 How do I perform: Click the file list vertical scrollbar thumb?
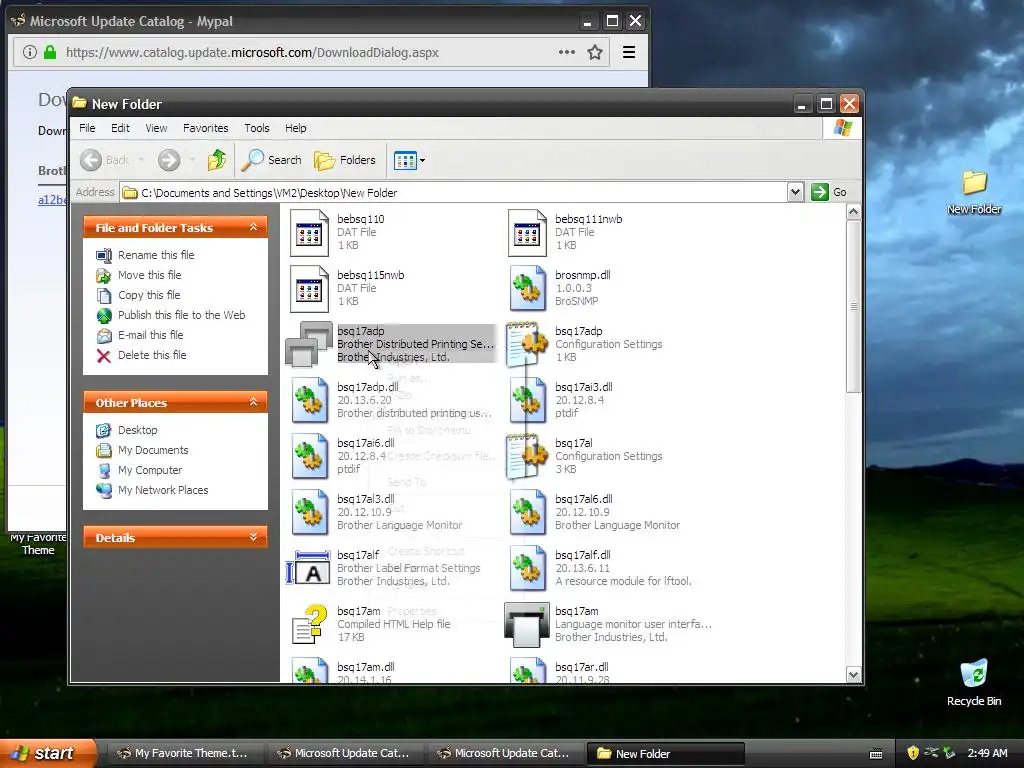(x=853, y=306)
